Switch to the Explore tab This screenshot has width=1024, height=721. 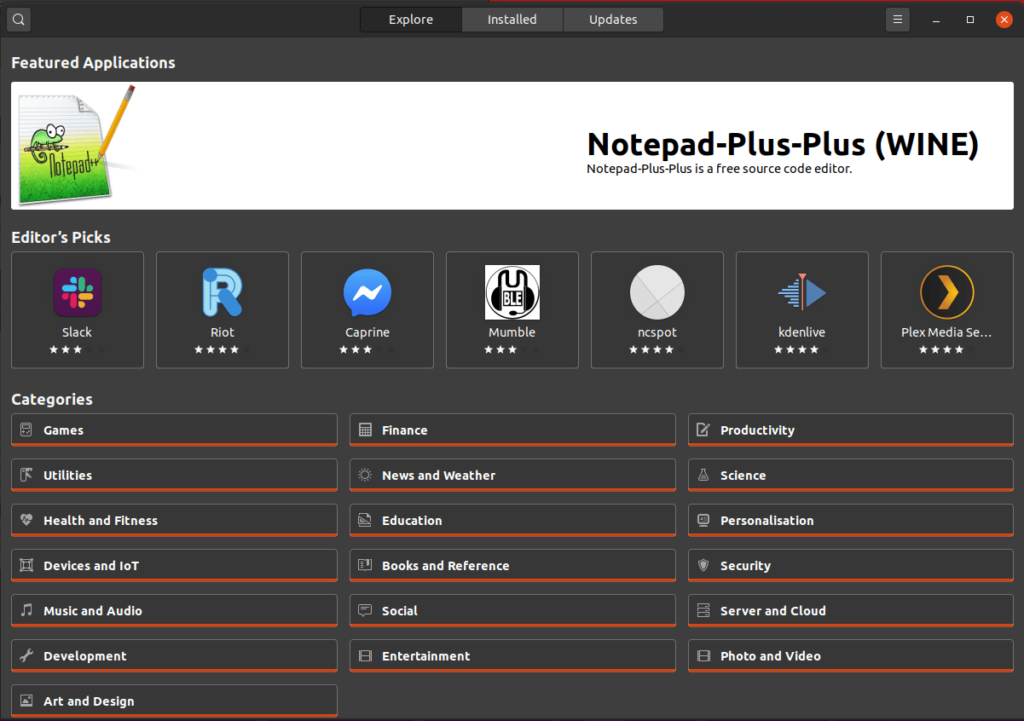tap(411, 20)
